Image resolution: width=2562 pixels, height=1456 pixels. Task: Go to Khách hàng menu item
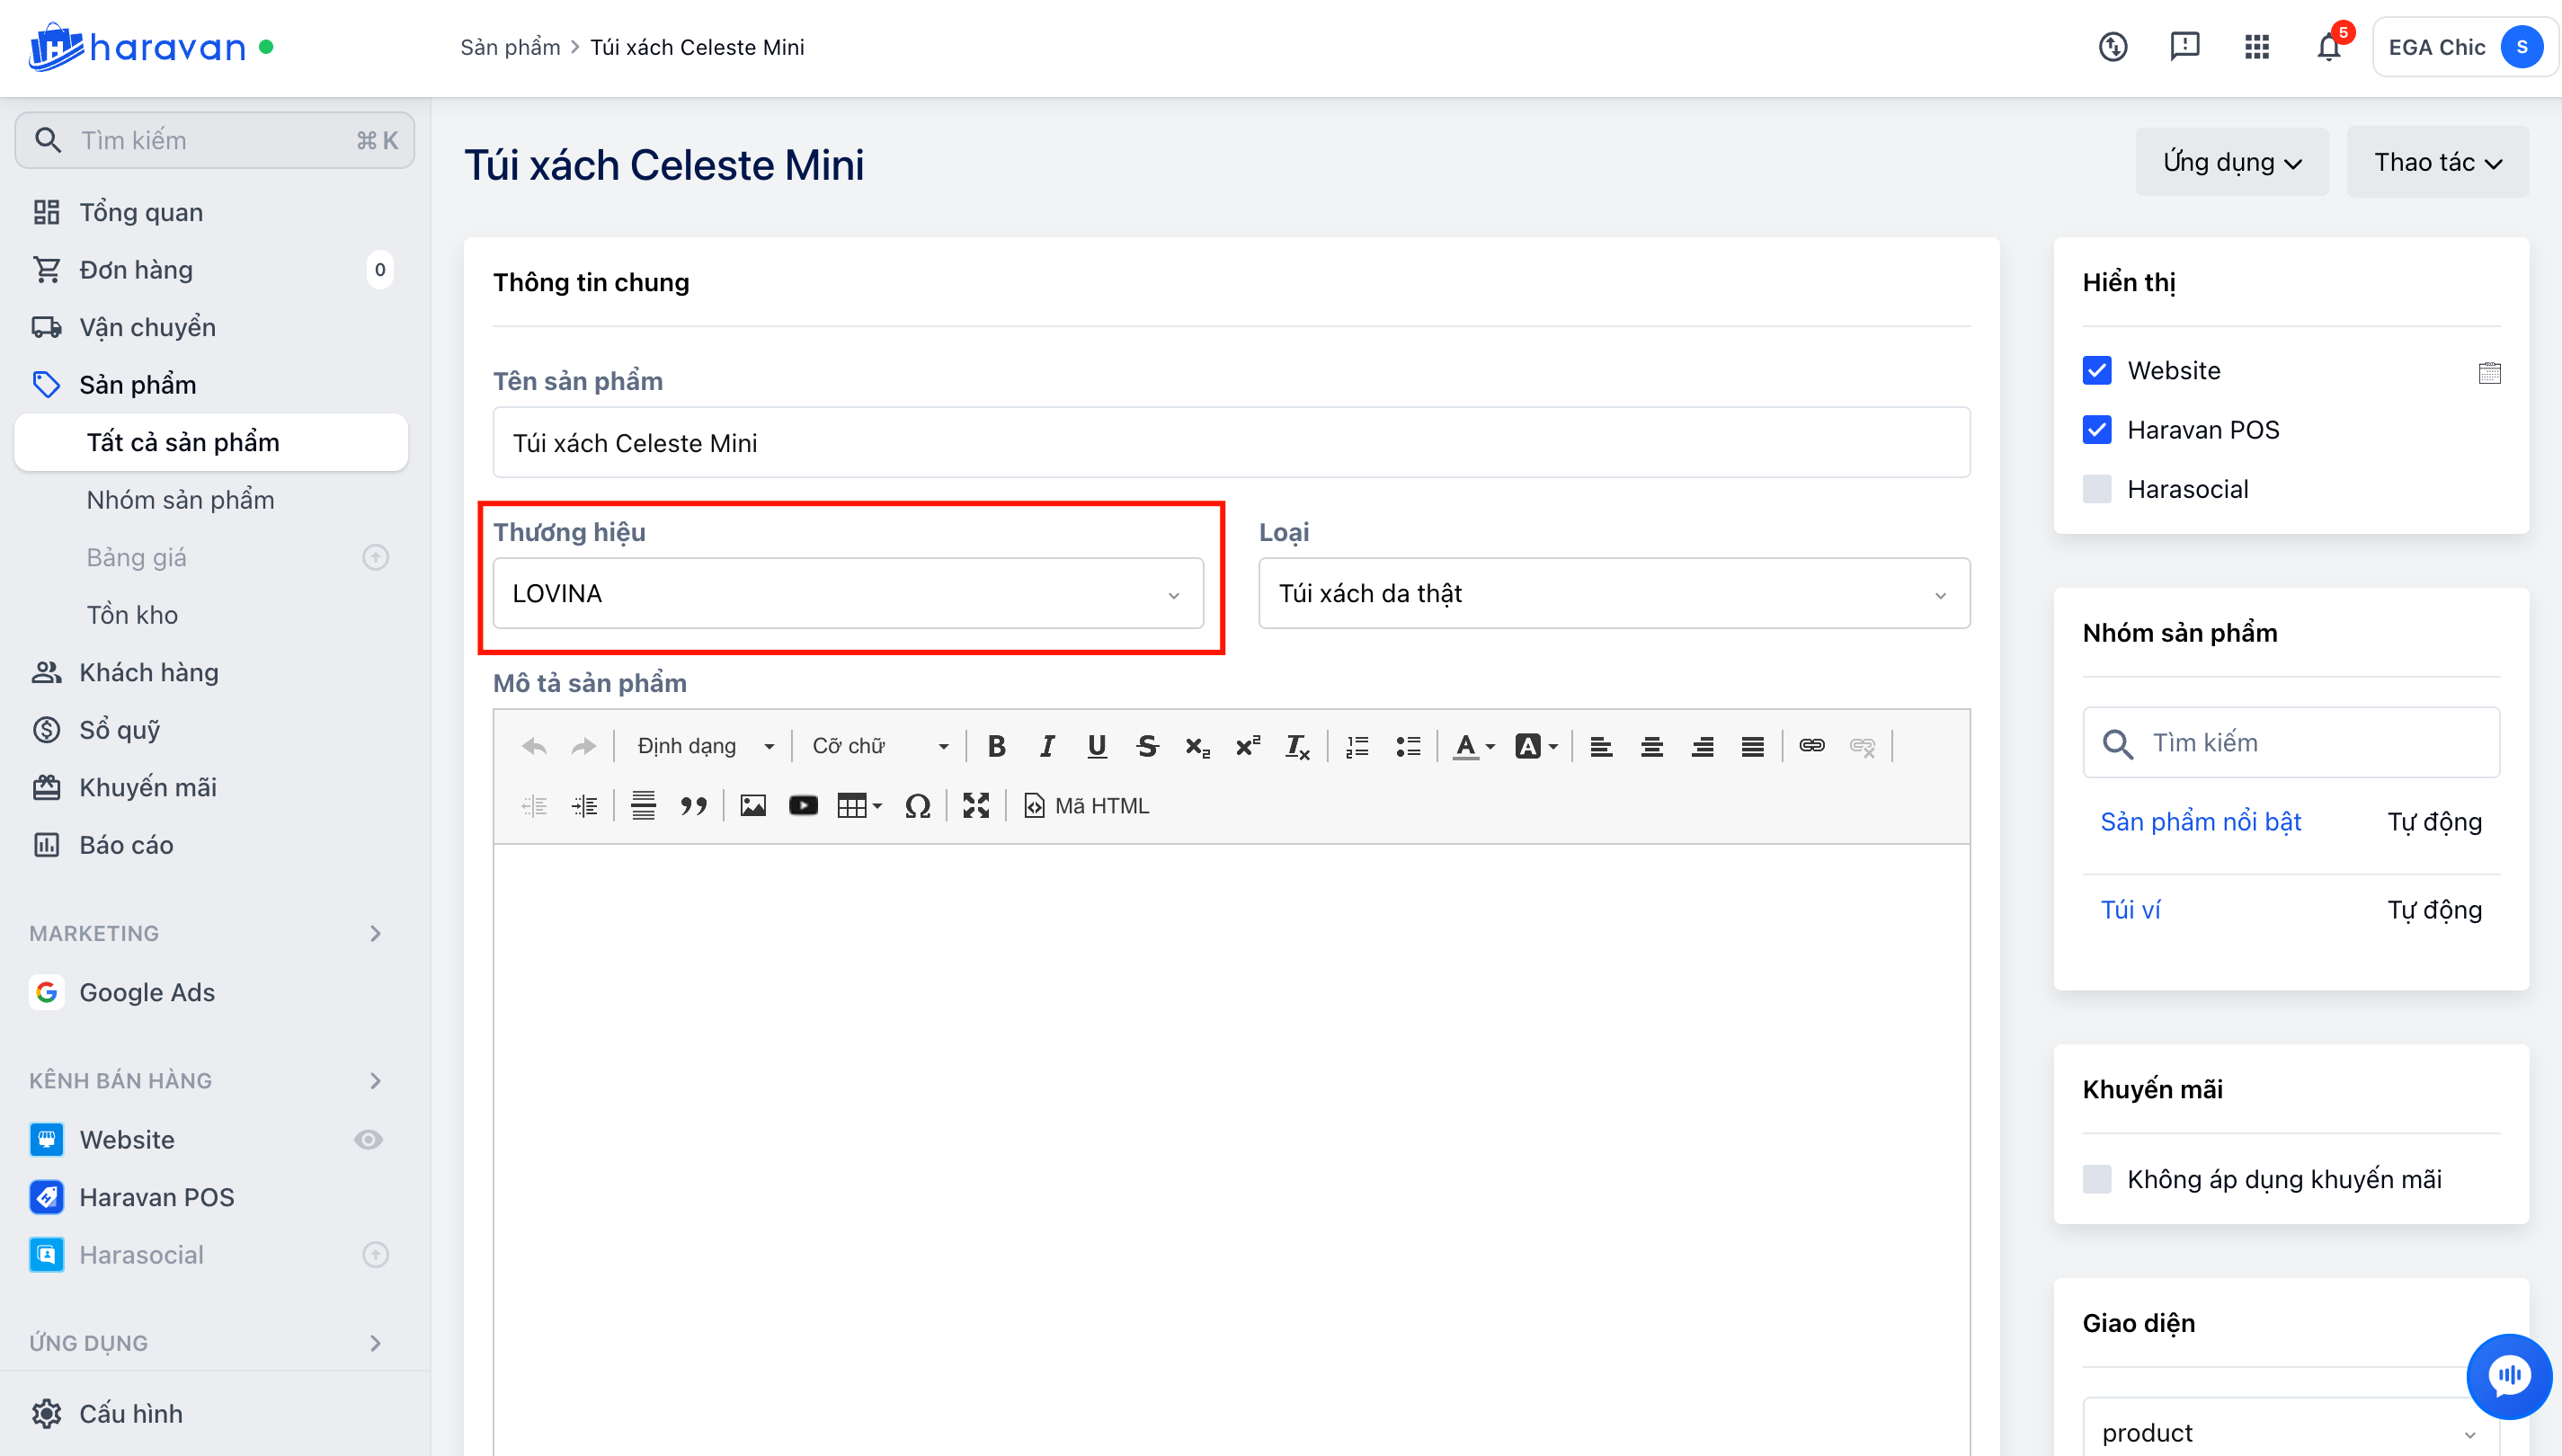click(149, 672)
